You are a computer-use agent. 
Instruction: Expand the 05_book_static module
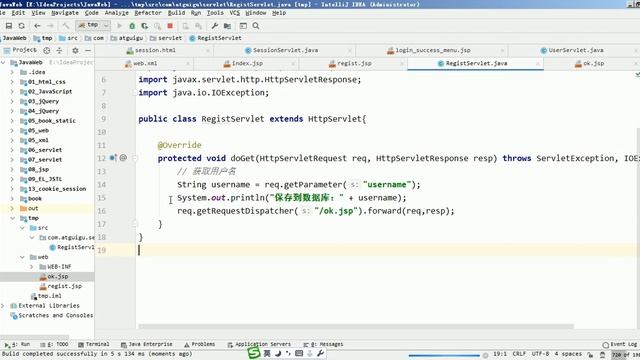pyautogui.click(x=12, y=121)
